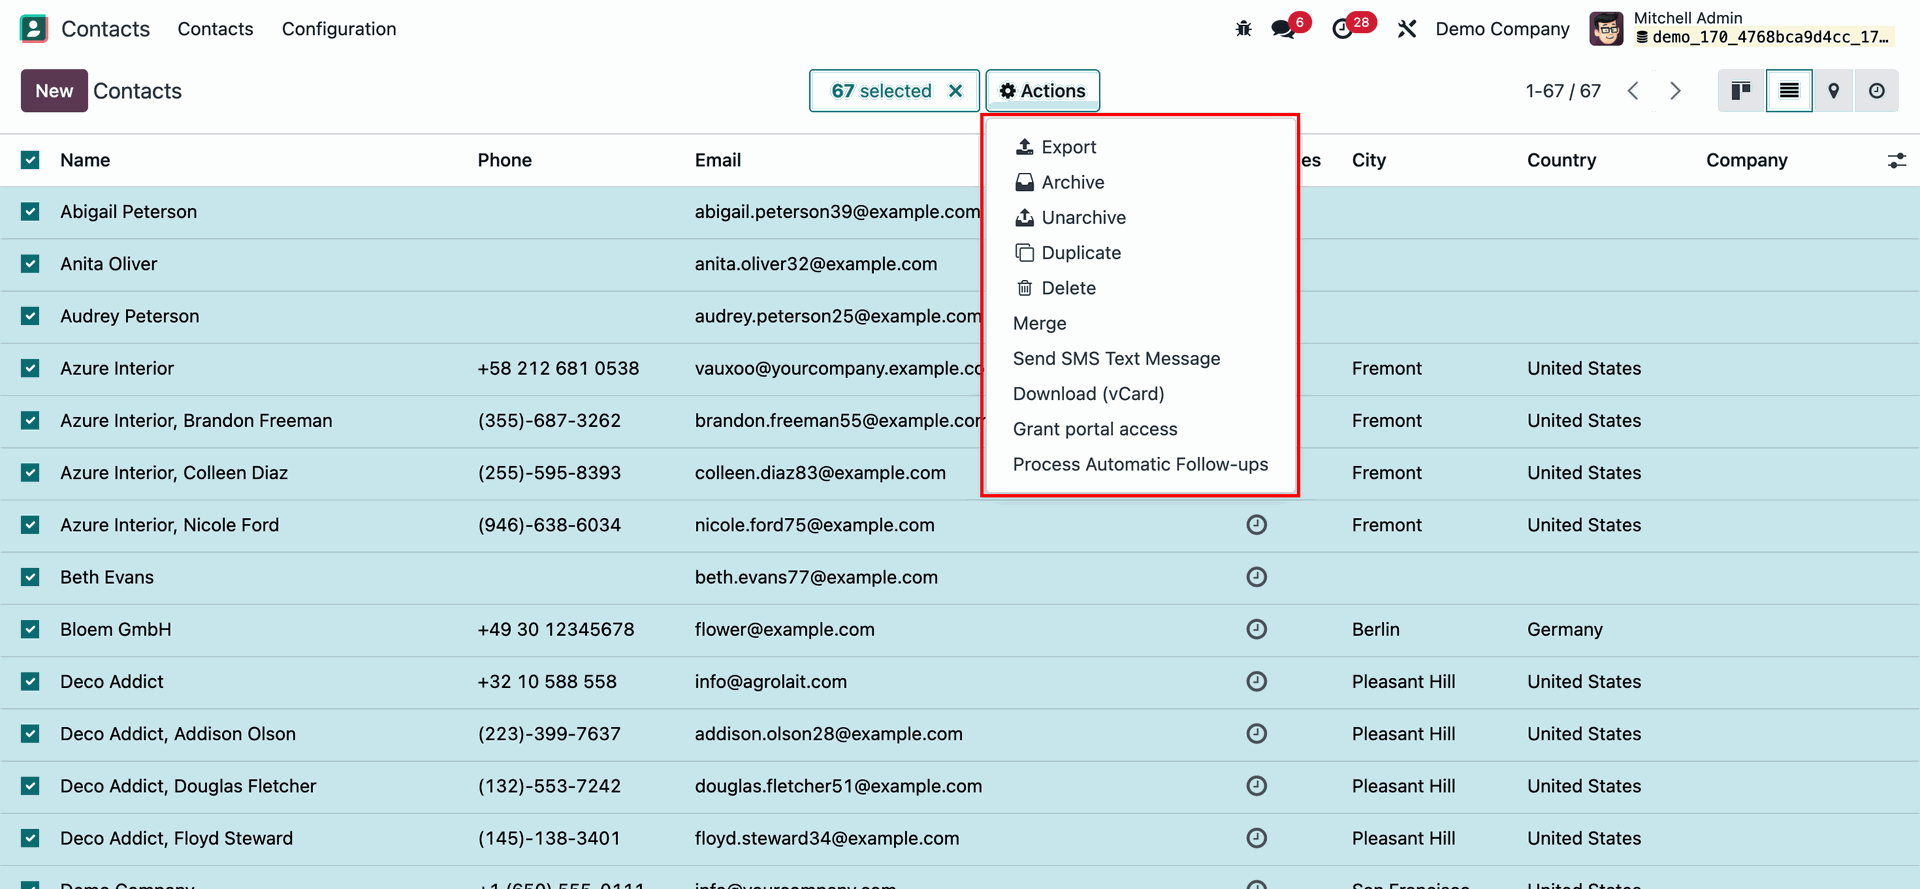Image resolution: width=1920 pixels, height=889 pixels.
Task: Uncheck the select-all header checkbox
Action: [30, 160]
